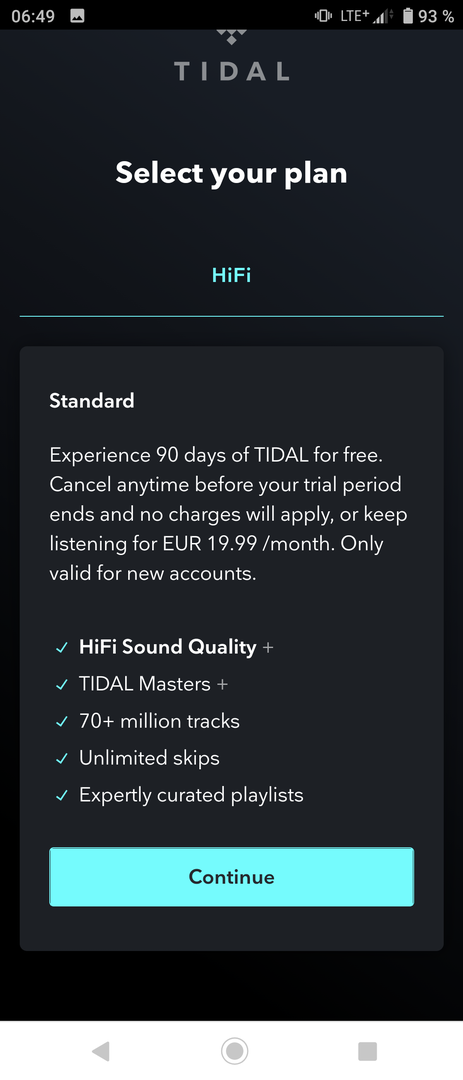Tap checkmark beside TIDAL Masters

(62, 685)
